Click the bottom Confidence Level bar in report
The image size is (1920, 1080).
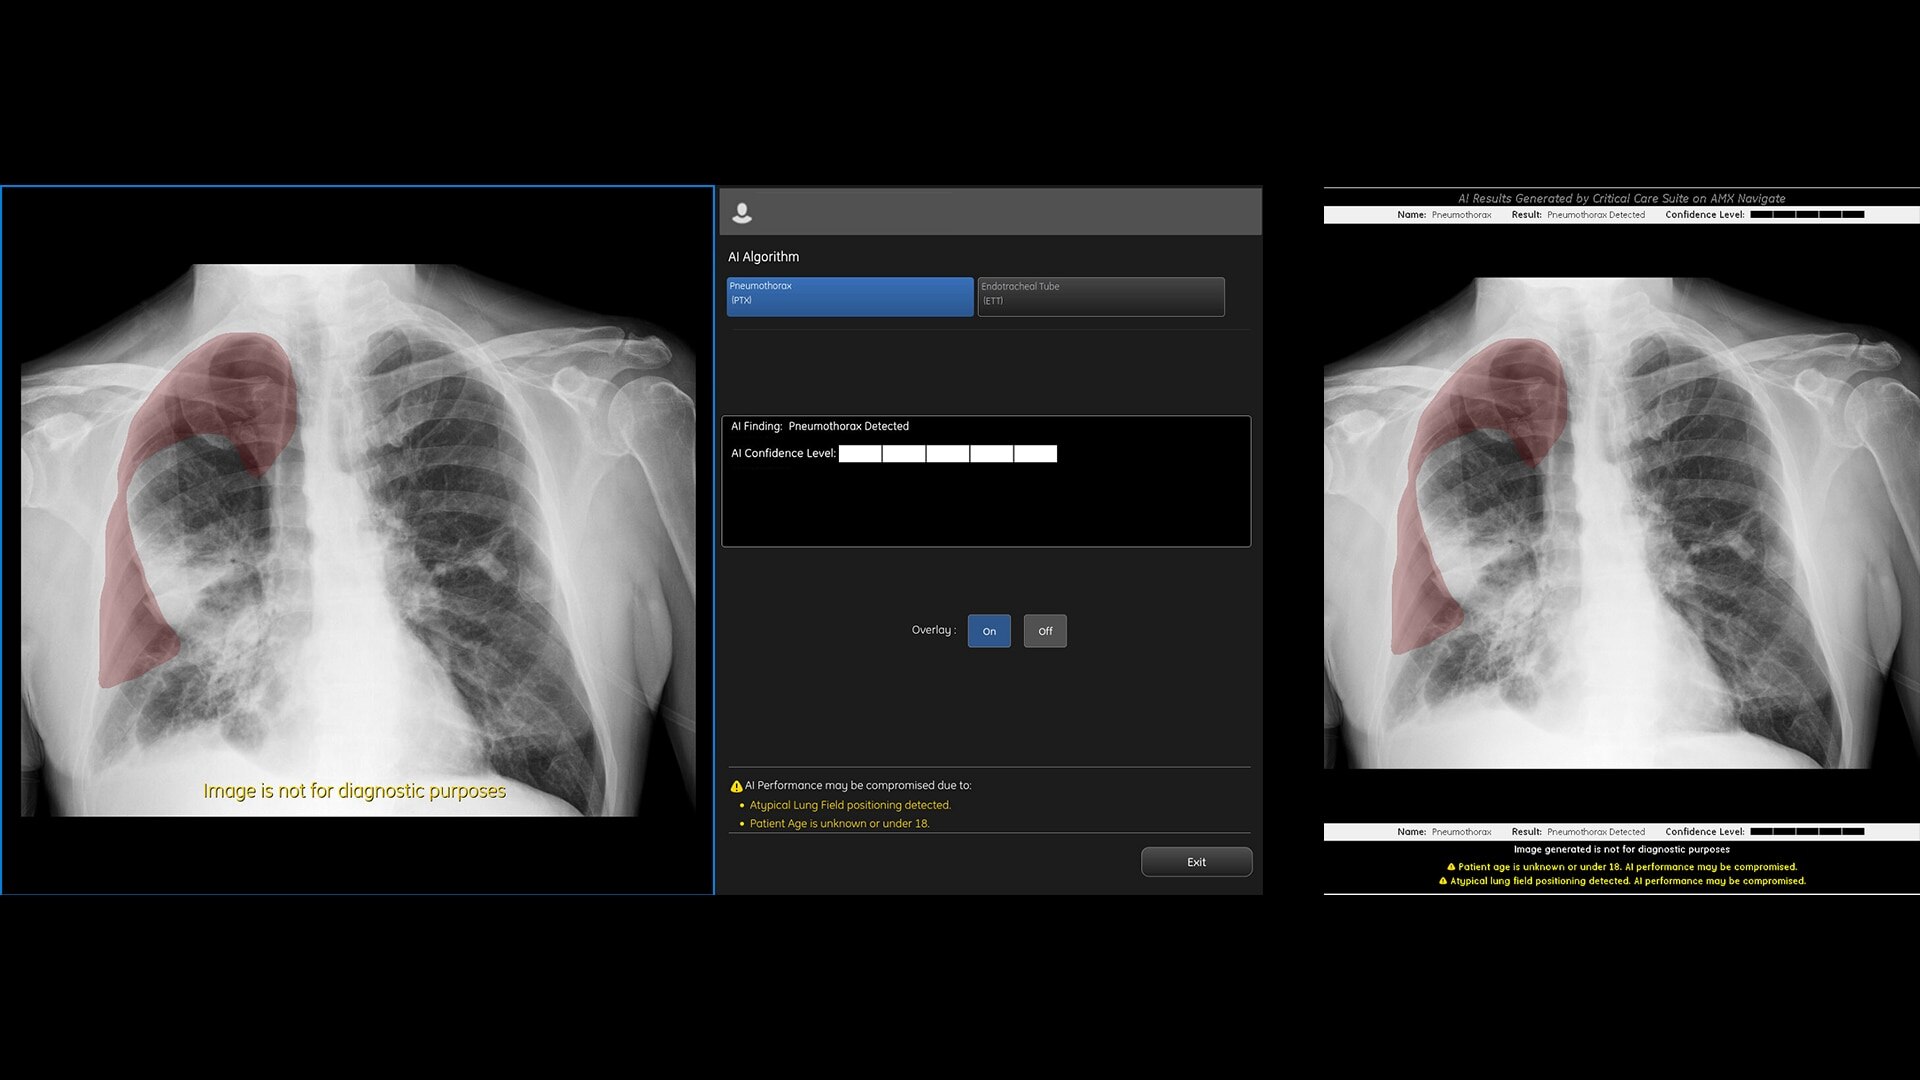(x=1806, y=831)
